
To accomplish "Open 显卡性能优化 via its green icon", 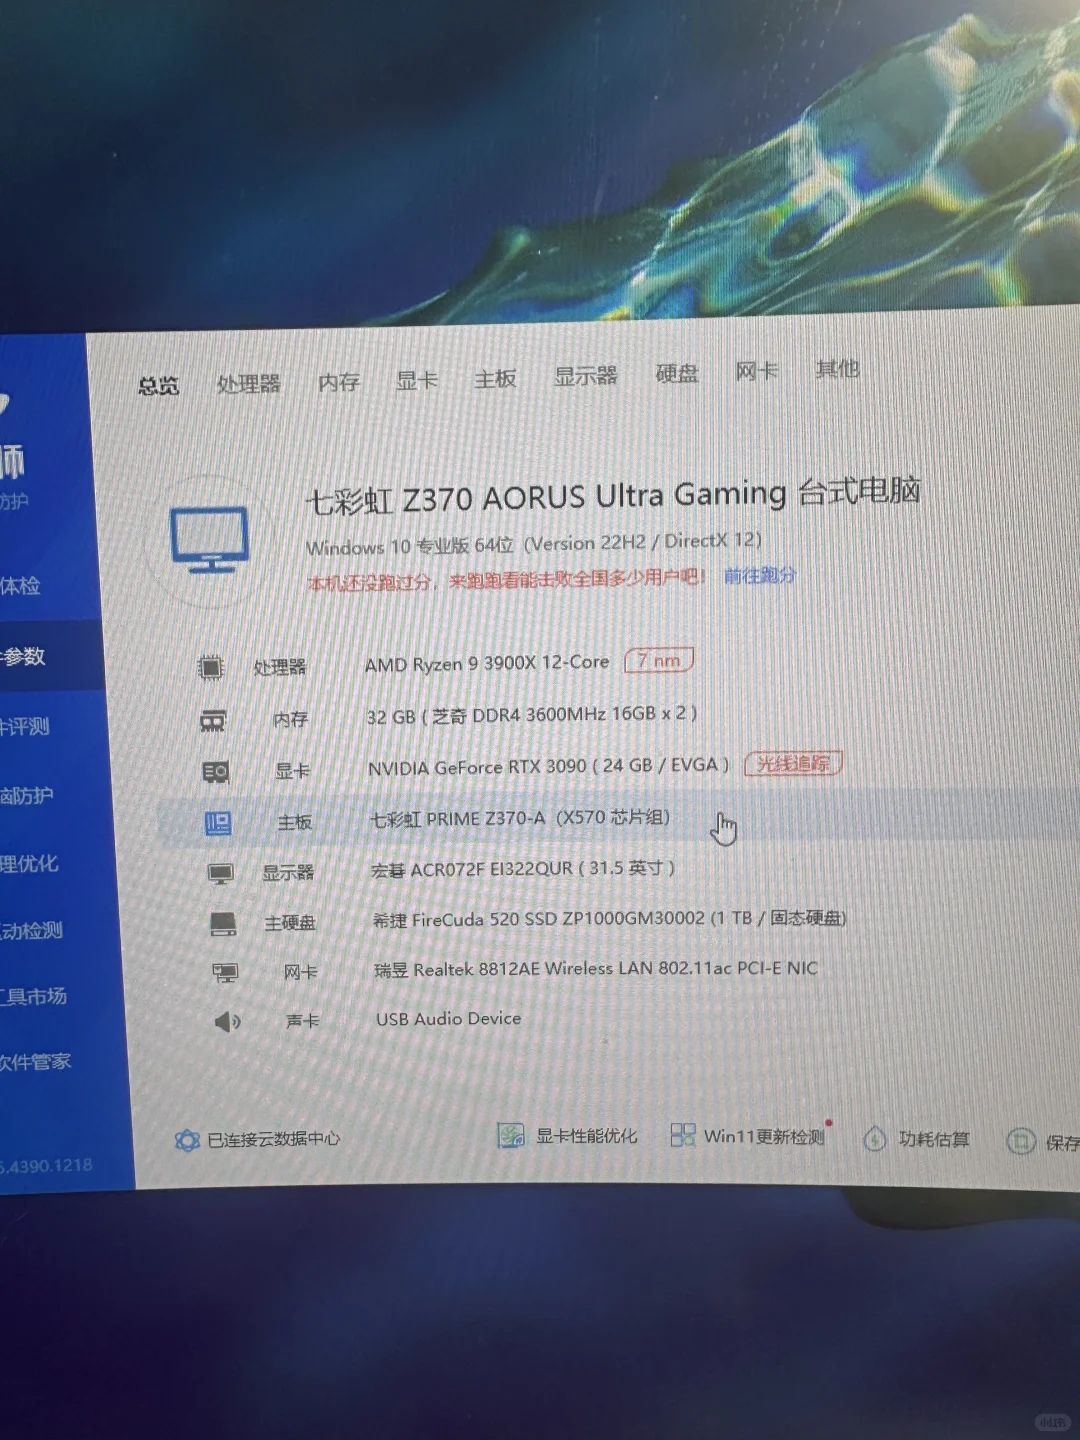I will tap(511, 1133).
